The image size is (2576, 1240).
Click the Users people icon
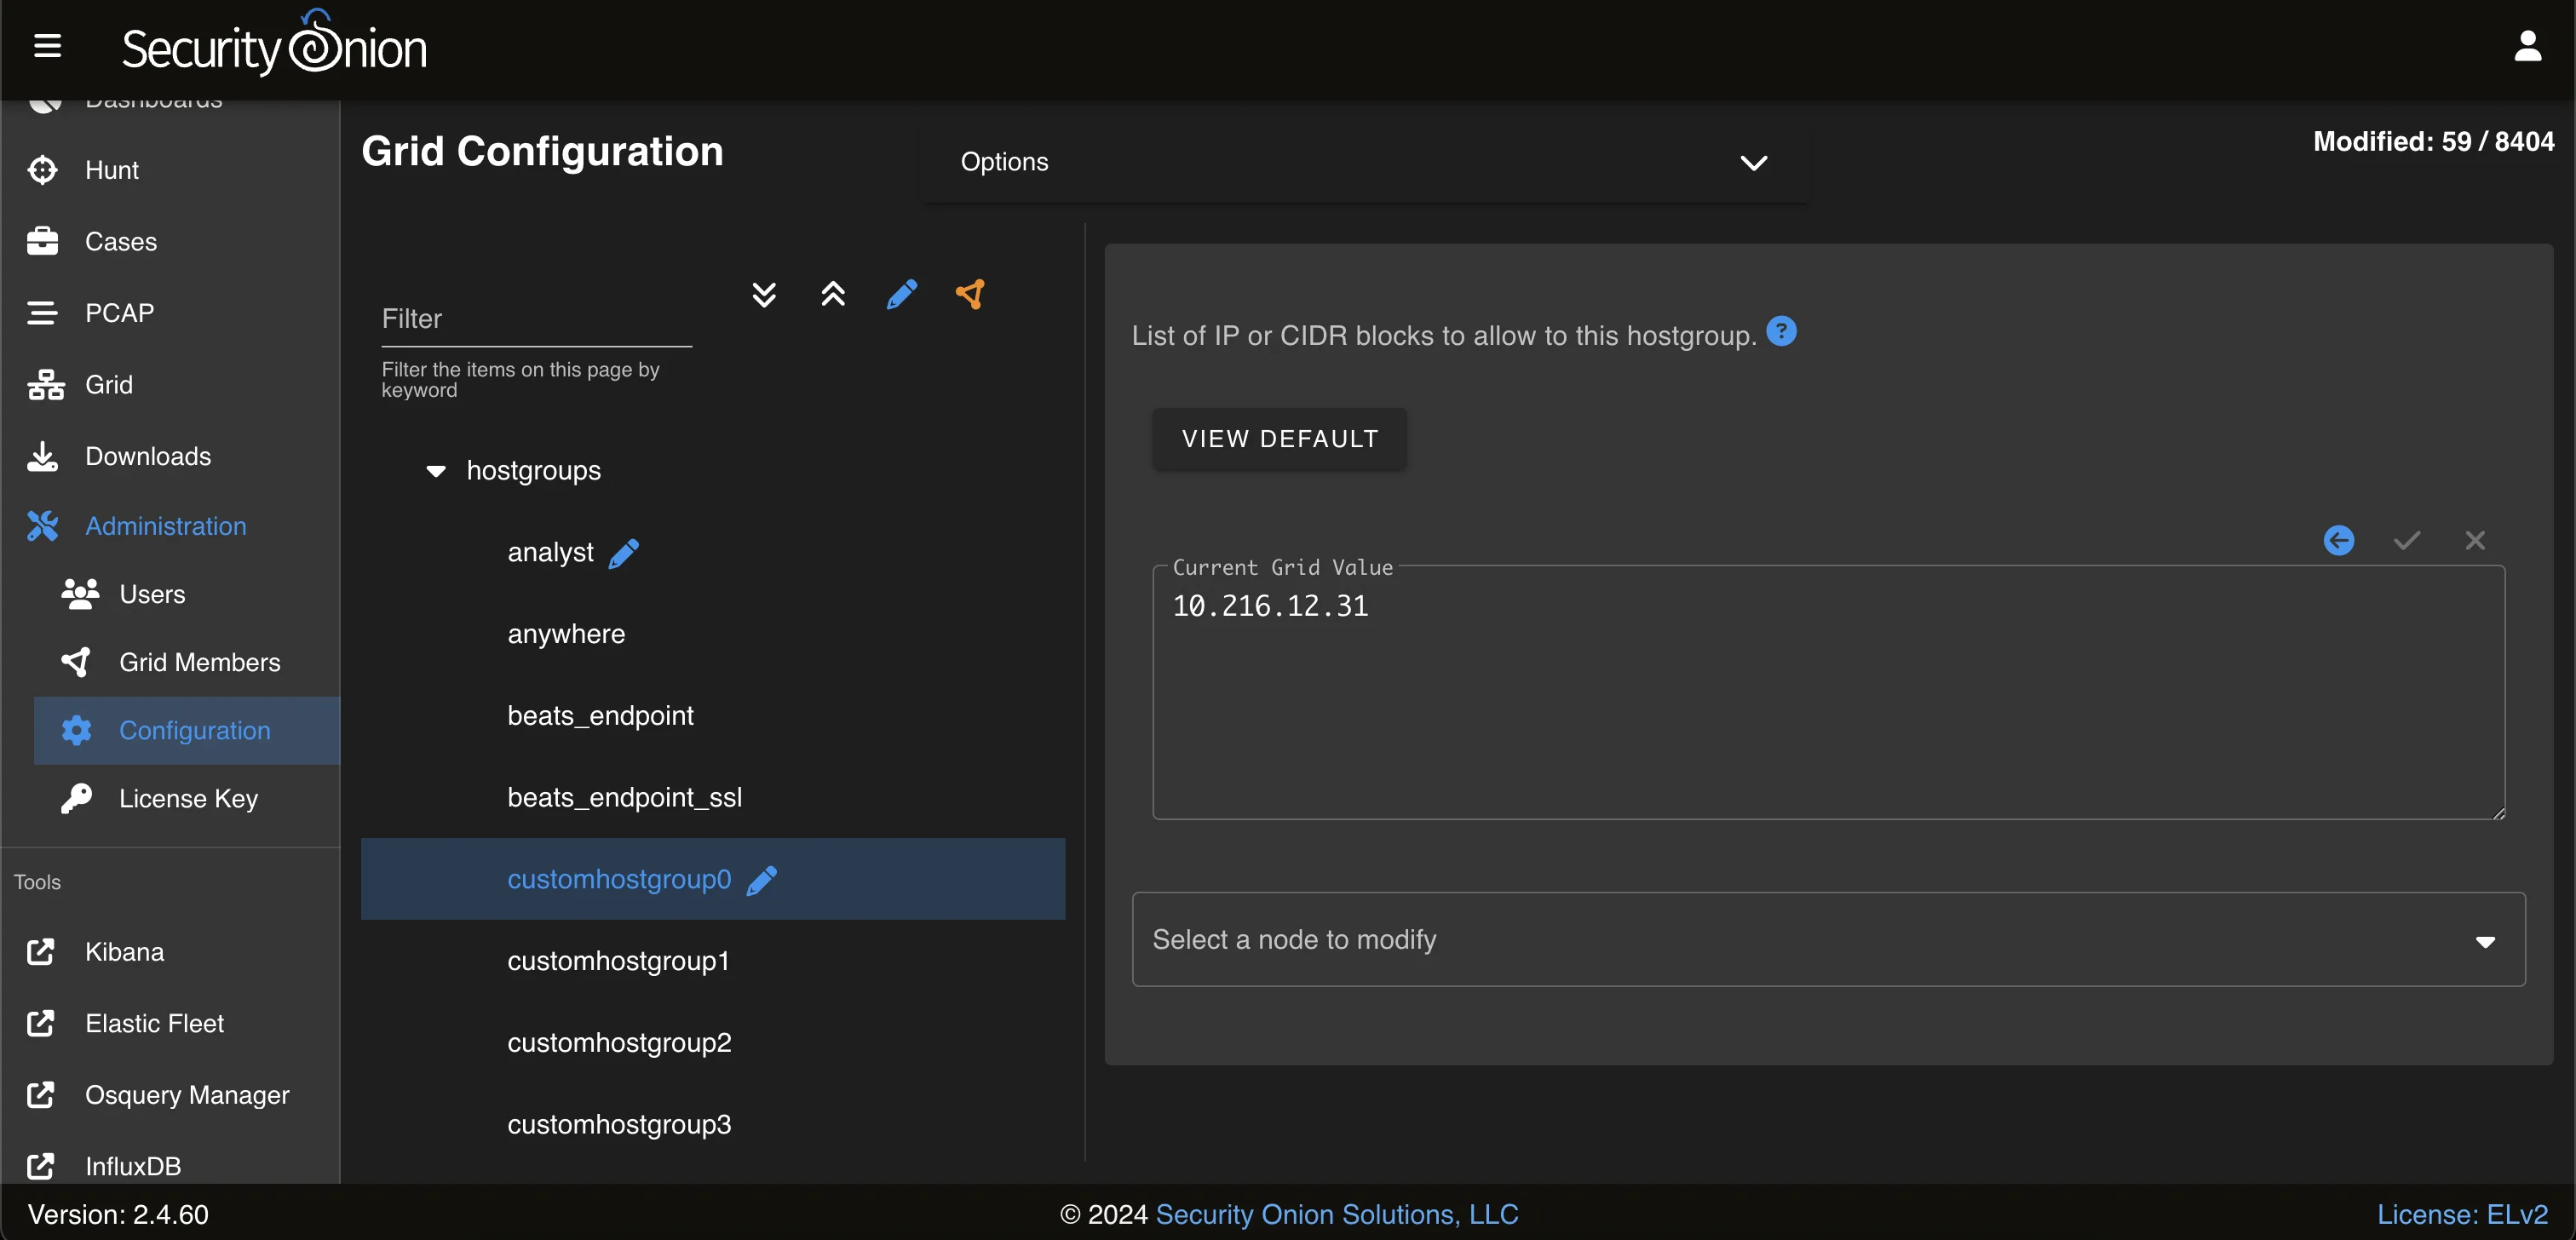click(79, 594)
